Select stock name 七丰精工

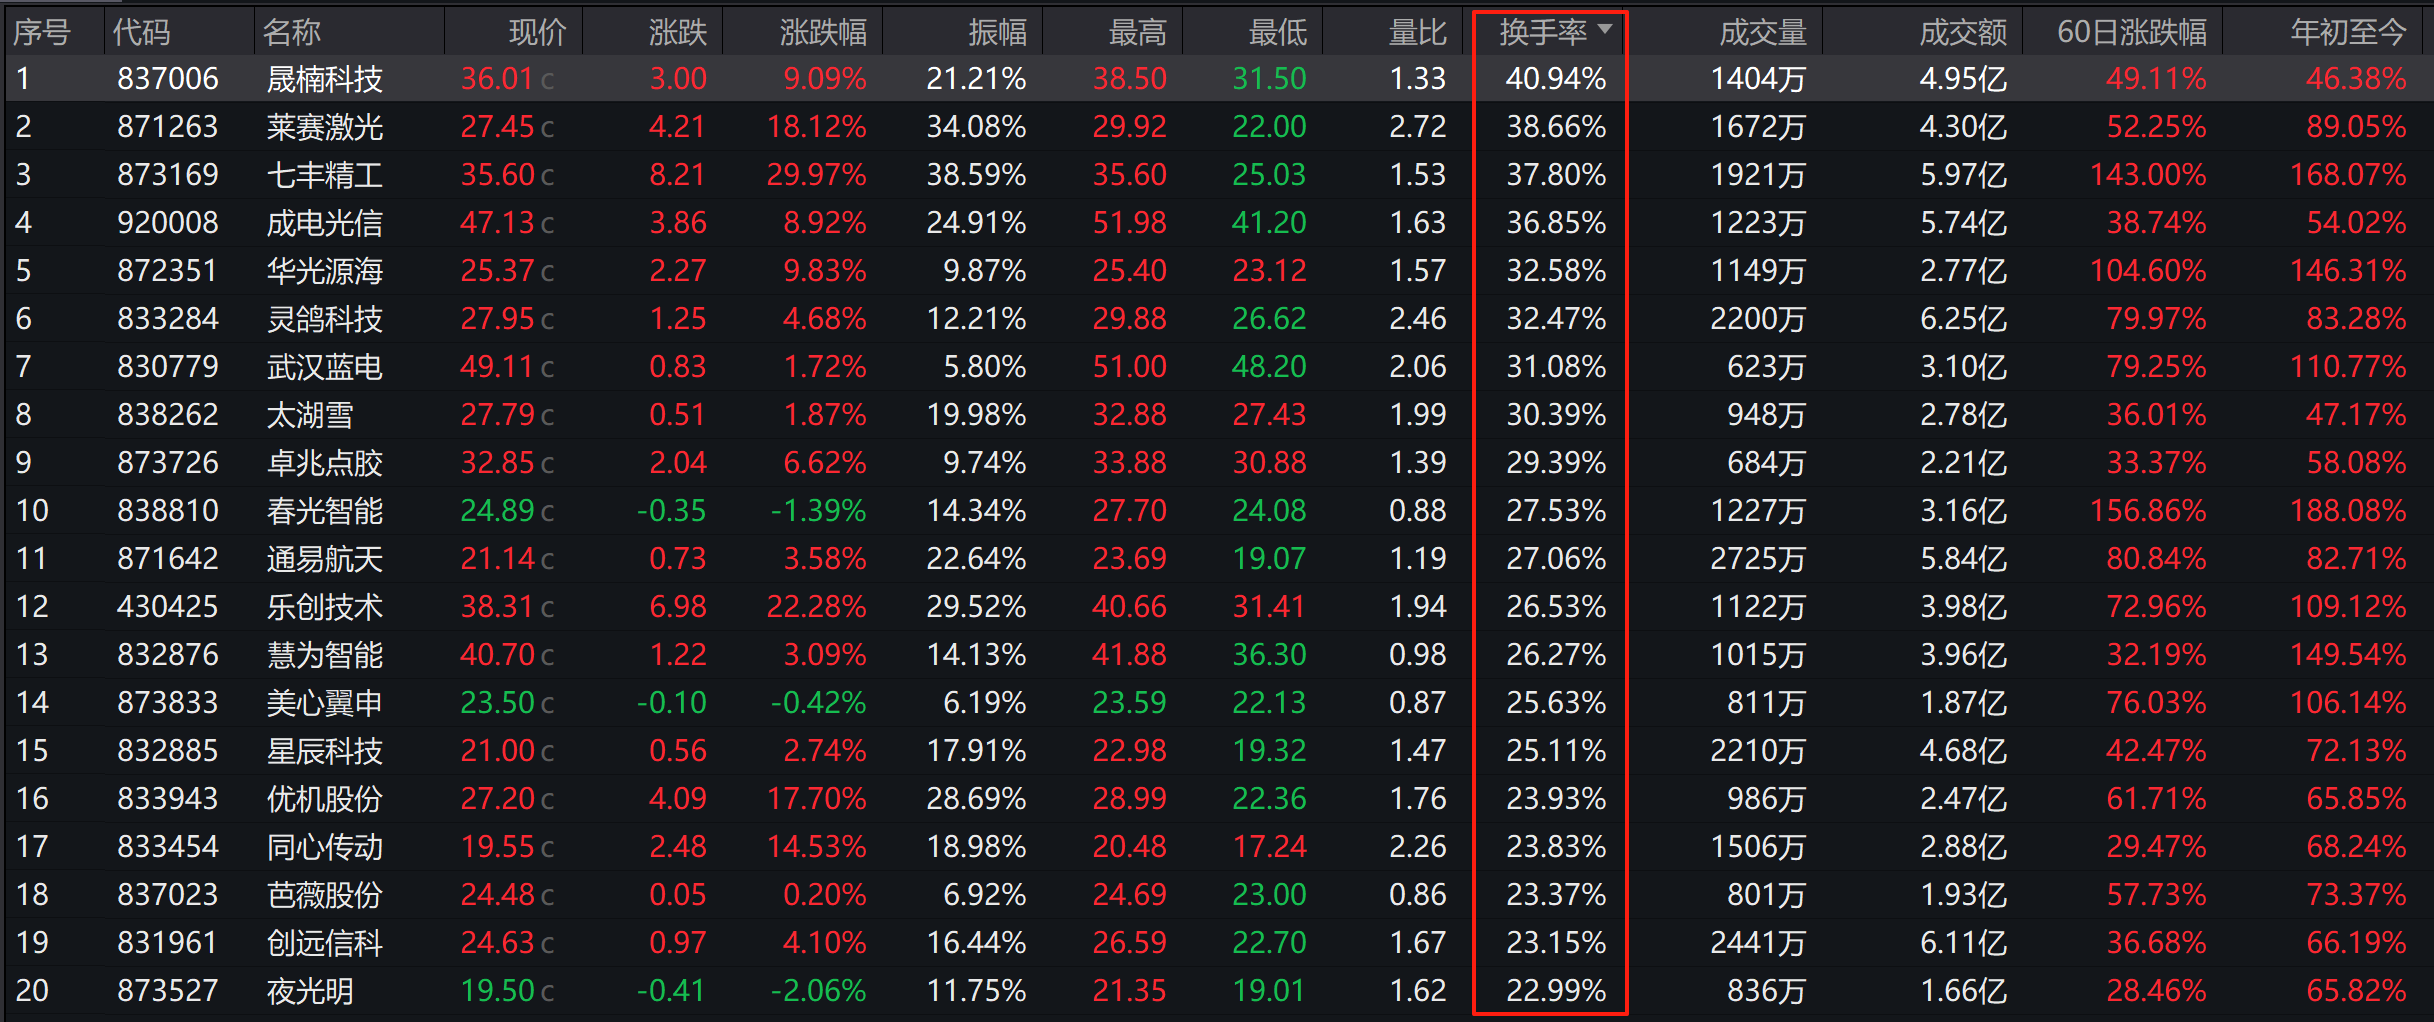(x=325, y=175)
